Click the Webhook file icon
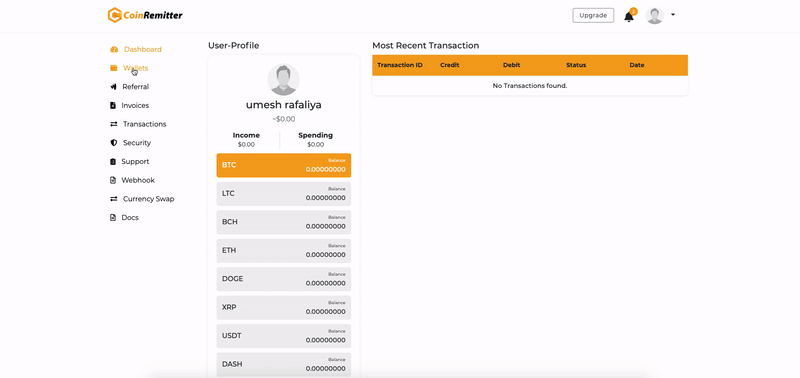Viewport: 800px width, 378px height. tap(113, 180)
